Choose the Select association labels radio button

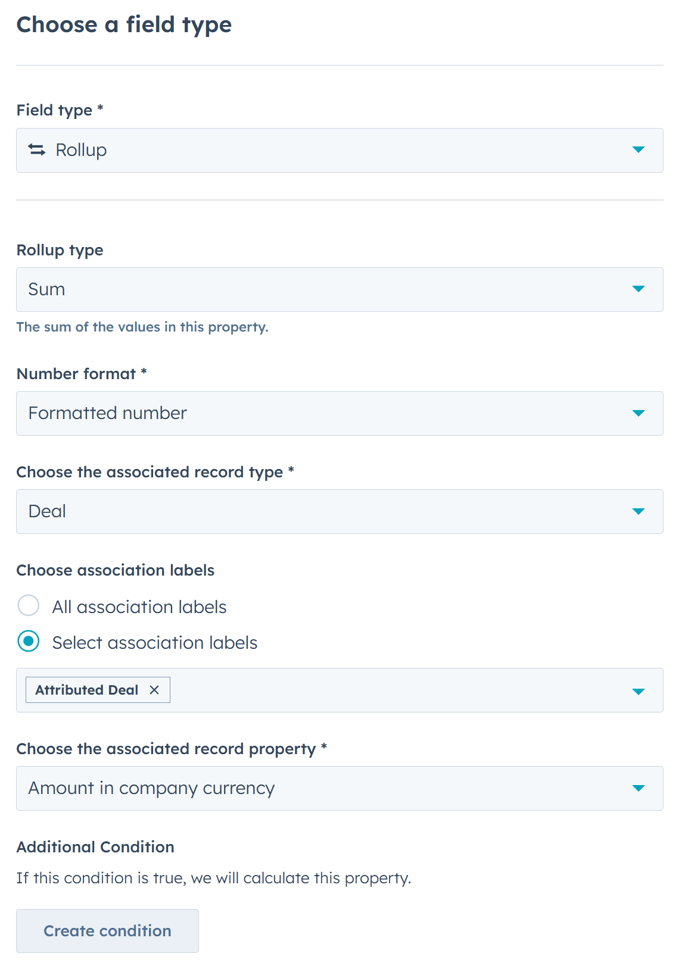coord(29,642)
